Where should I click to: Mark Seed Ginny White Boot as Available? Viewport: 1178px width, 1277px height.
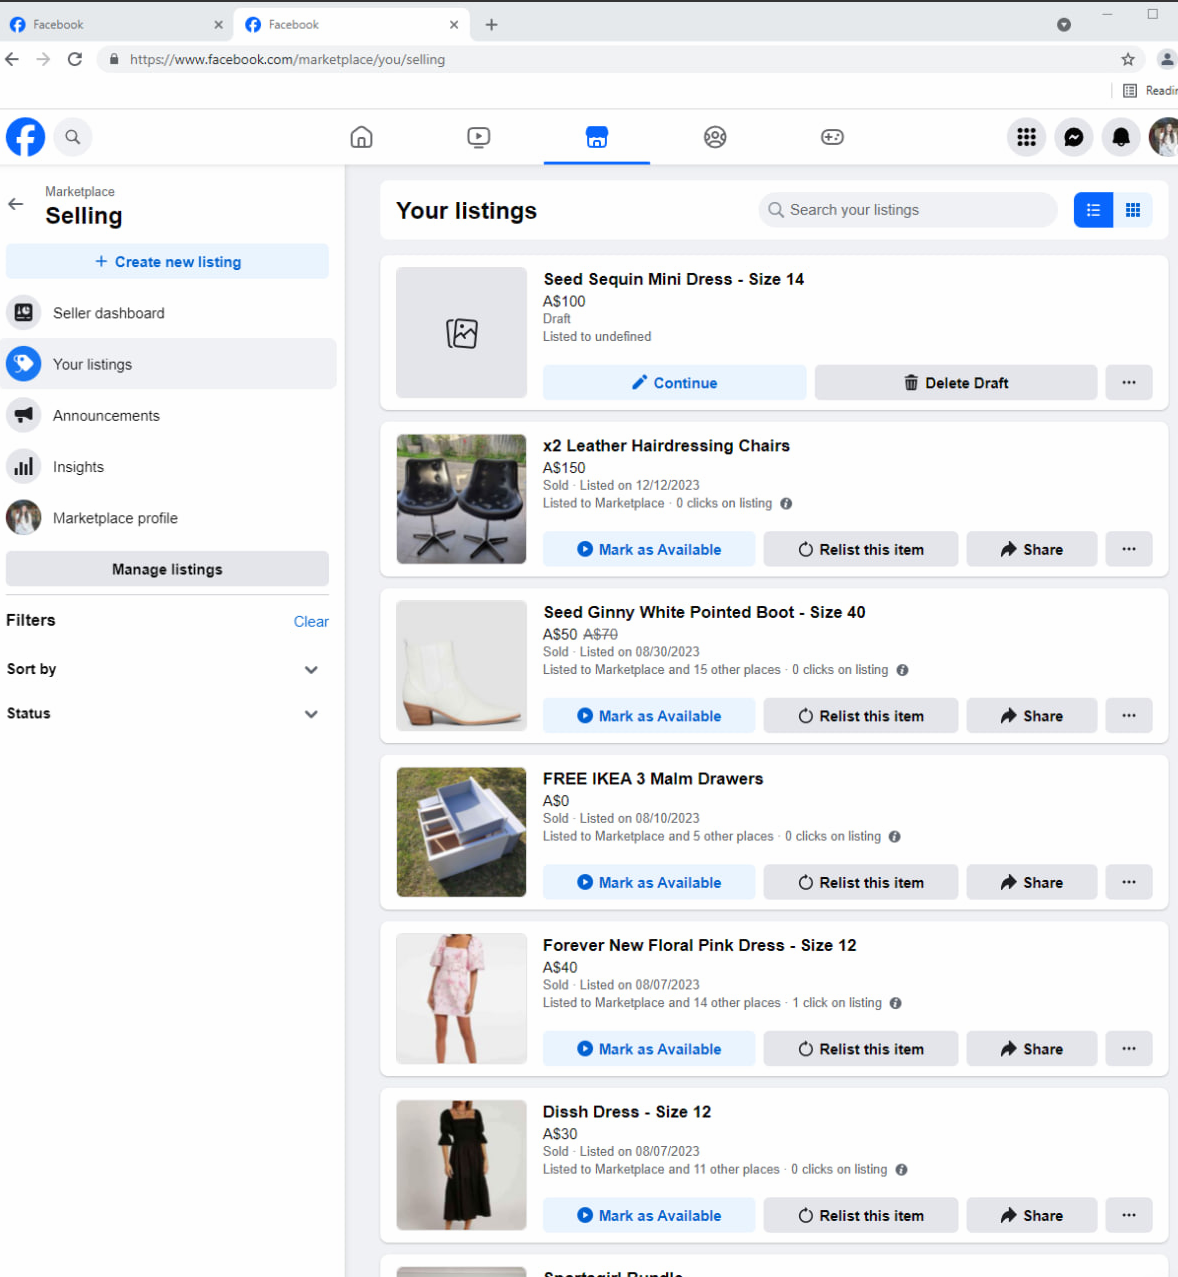649,716
